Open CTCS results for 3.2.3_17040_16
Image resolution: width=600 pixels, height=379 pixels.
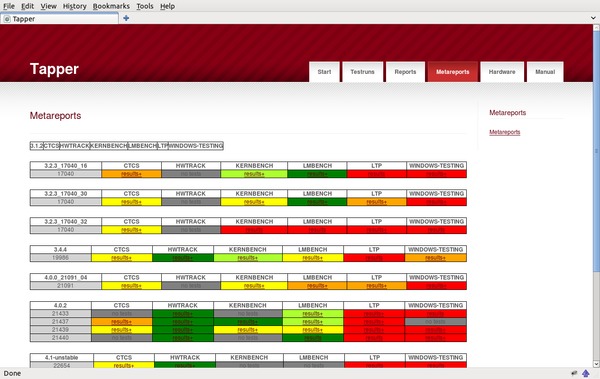pyautogui.click(x=131, y=174)
